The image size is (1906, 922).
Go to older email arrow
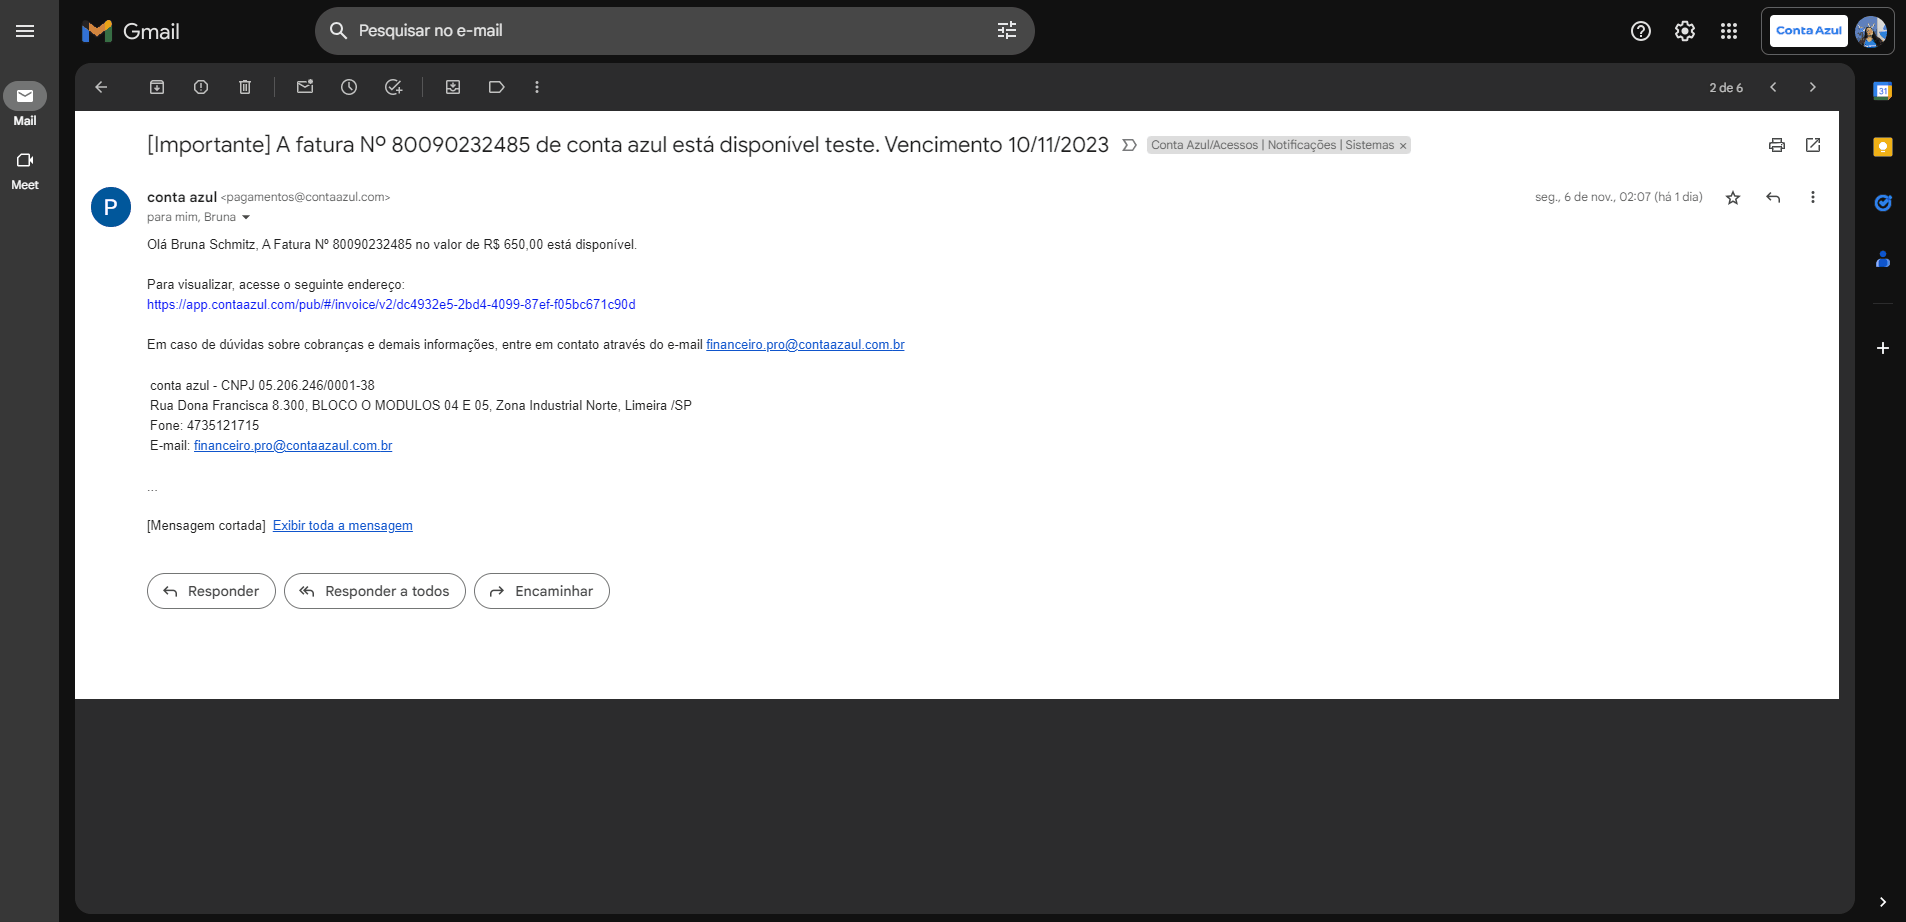click(1813, 87)
